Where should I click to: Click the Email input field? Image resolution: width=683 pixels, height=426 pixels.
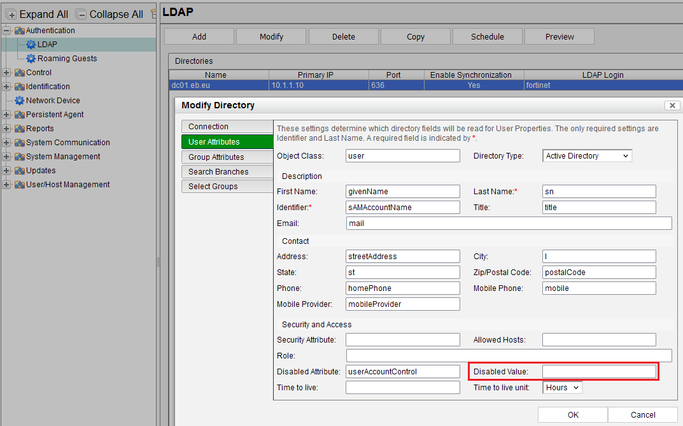click(509, 223)
